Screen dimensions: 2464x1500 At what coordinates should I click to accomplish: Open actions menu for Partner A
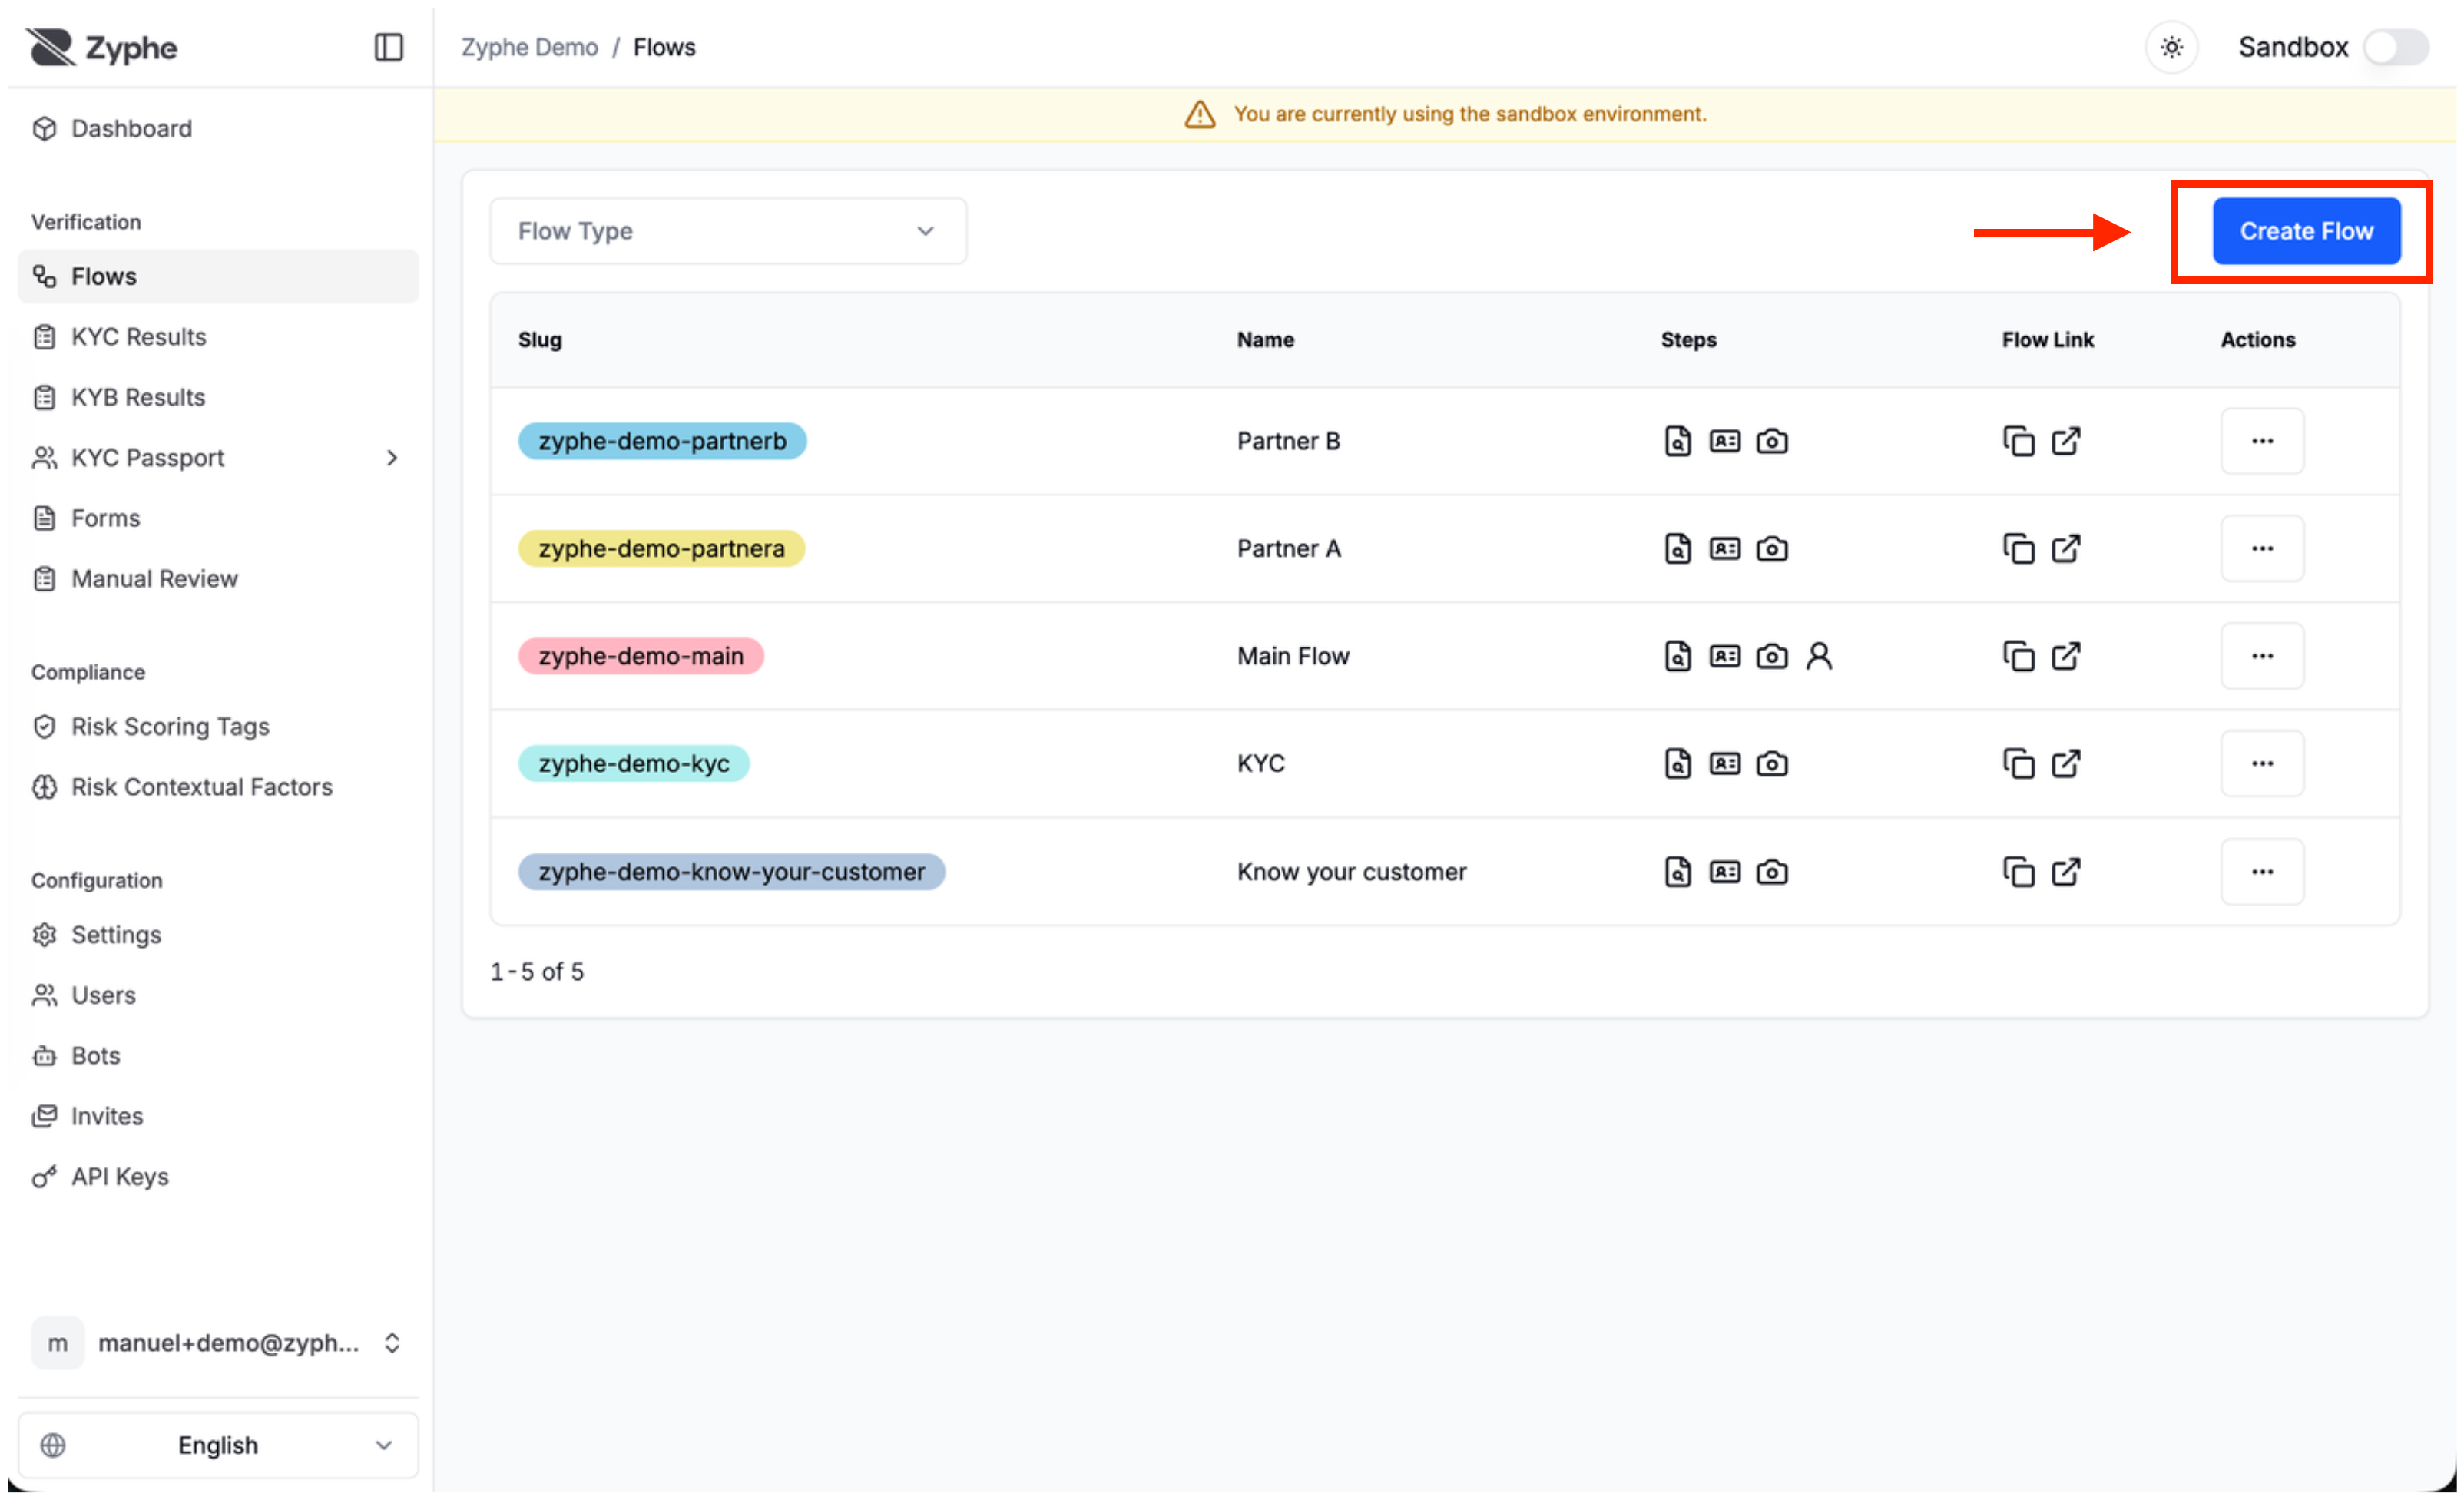click(x=2261, y=548)
